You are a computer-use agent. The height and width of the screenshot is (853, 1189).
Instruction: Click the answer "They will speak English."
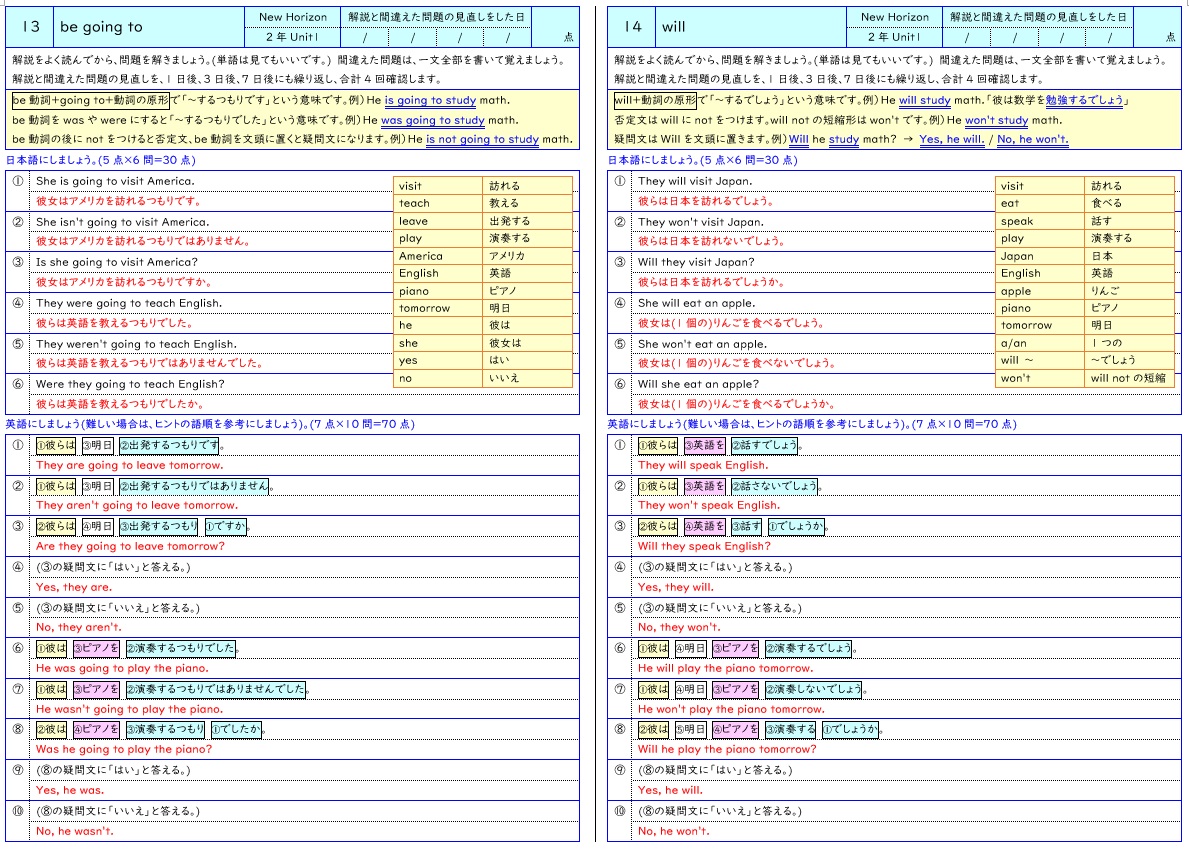pos(703,466)
